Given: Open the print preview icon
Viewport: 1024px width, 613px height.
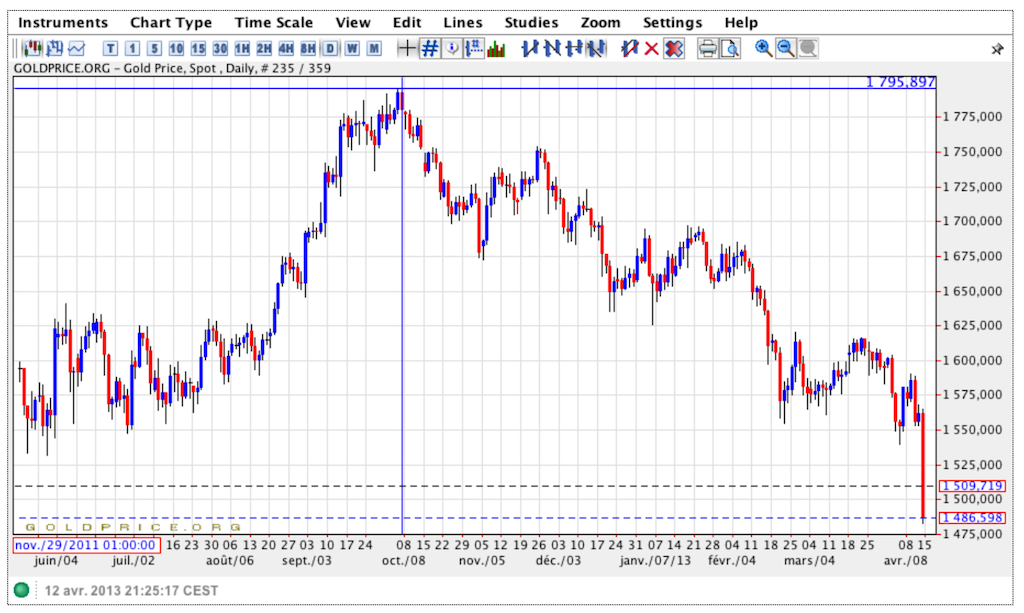Looking at the screenshot, I should (730, 48).
